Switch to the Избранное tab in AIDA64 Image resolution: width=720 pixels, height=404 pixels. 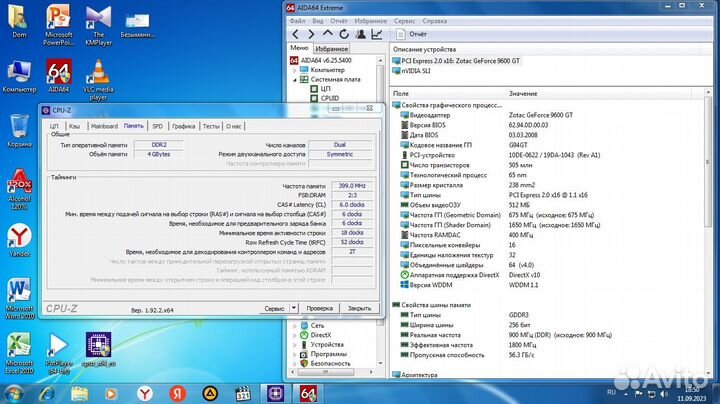[x=332, y=49]
